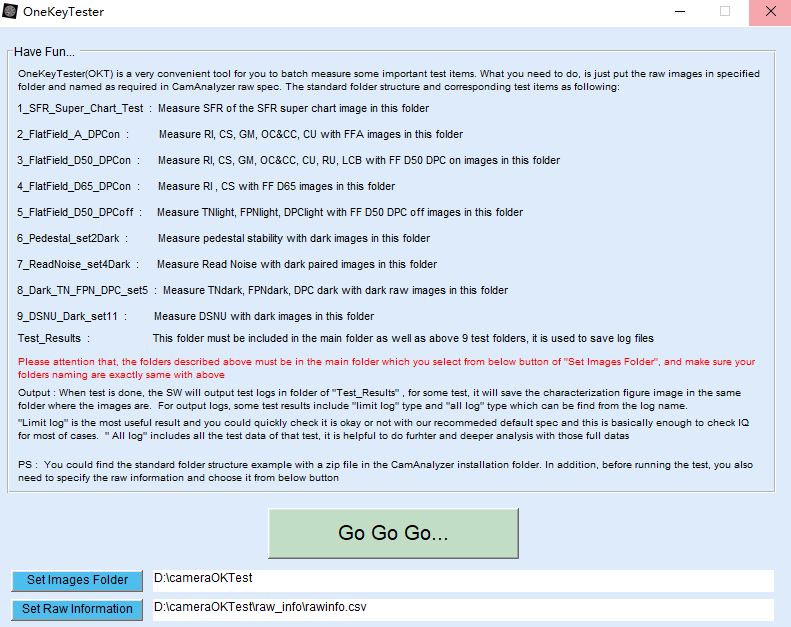
Task: Click the 'Output : When test is done' paragraph
Action: coord(379,399)
